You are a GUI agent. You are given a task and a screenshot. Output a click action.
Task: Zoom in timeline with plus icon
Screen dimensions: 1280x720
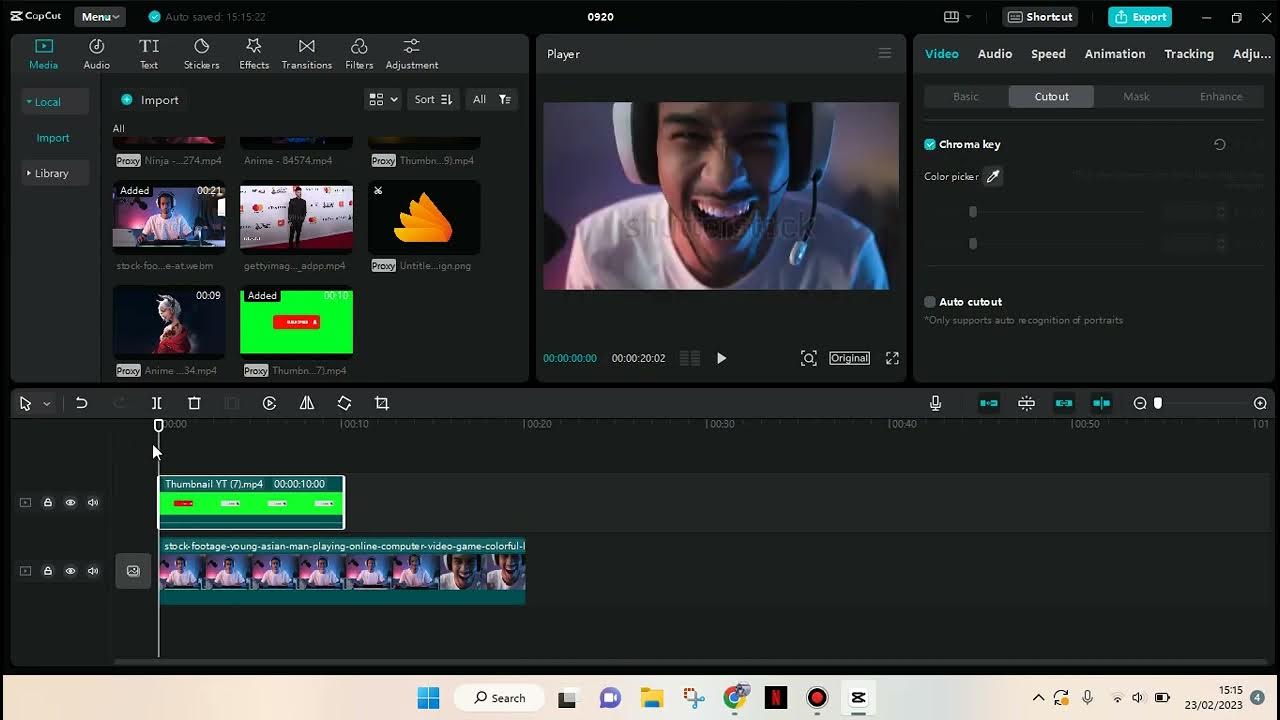click(1260, 403)
